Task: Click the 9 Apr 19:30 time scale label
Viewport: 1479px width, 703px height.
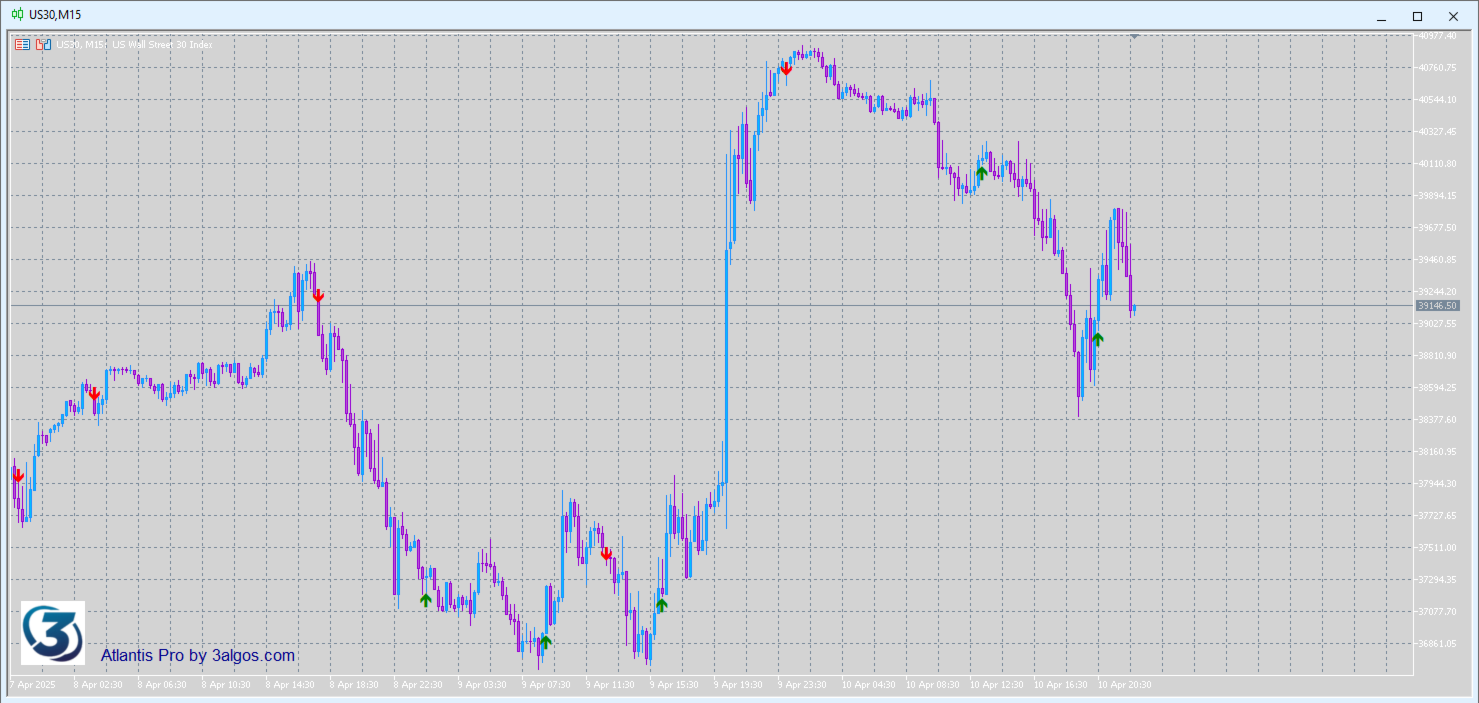Action: [x=738, y=685]
